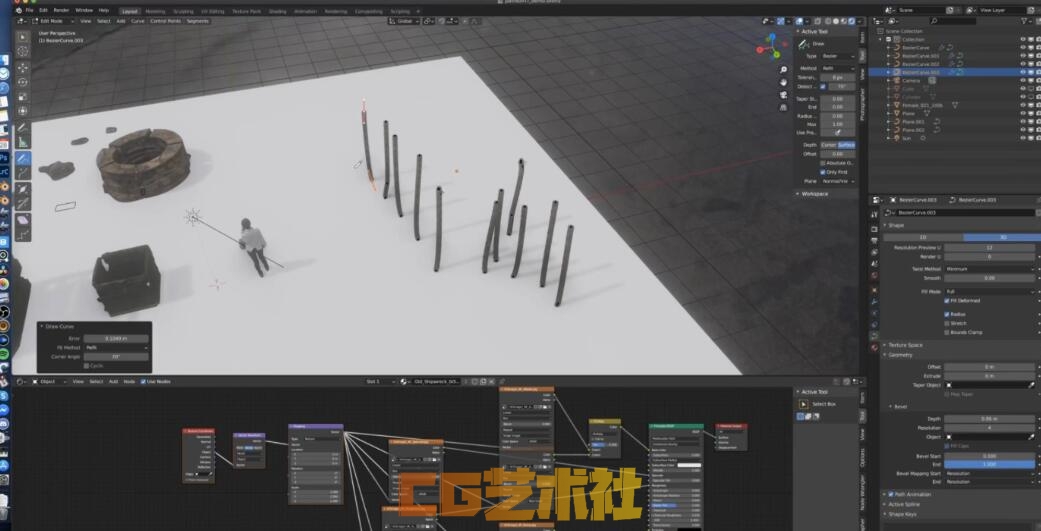Image resolution: width=1041 pixels, height=531 pixels.
Task: Set draw Depth to Cursor
Action: point(829,145)
